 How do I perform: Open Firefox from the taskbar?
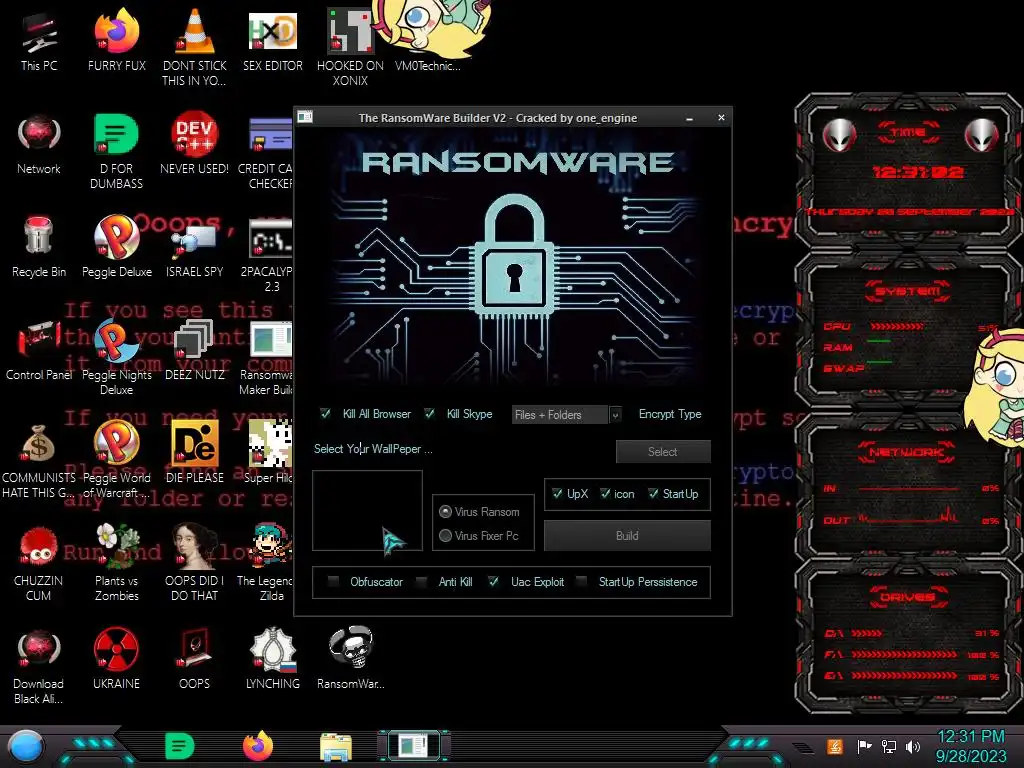(258, 746)
